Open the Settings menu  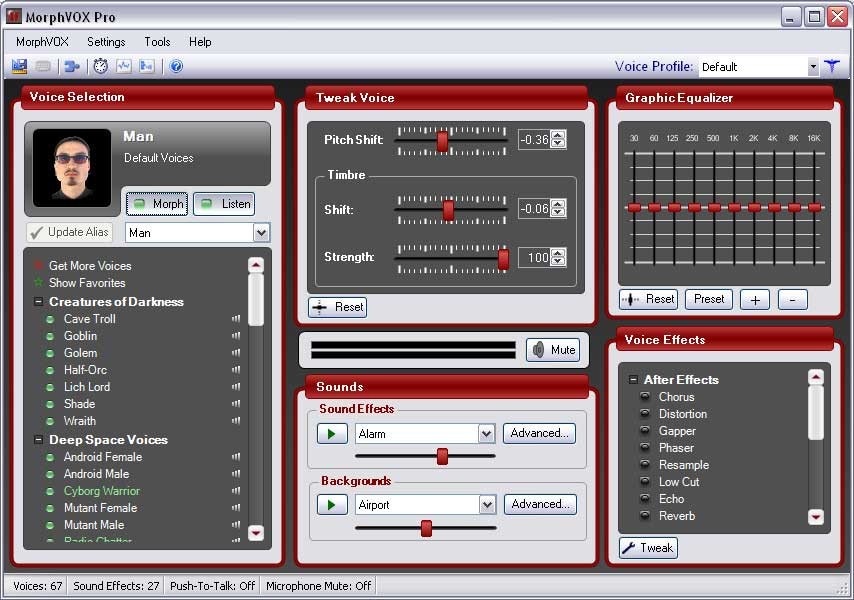(x=105, y=42)
